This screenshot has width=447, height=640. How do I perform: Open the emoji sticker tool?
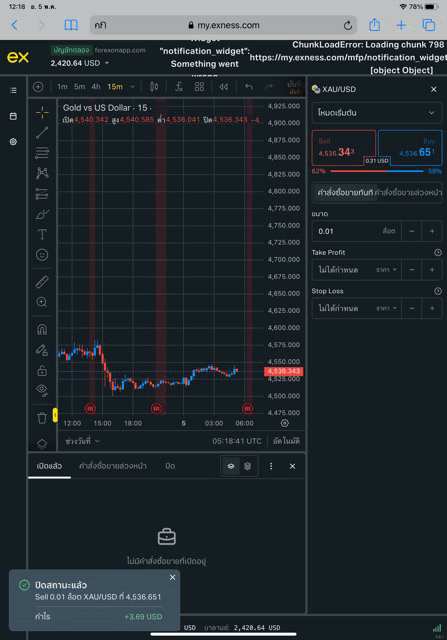click(x=42, y=255)
